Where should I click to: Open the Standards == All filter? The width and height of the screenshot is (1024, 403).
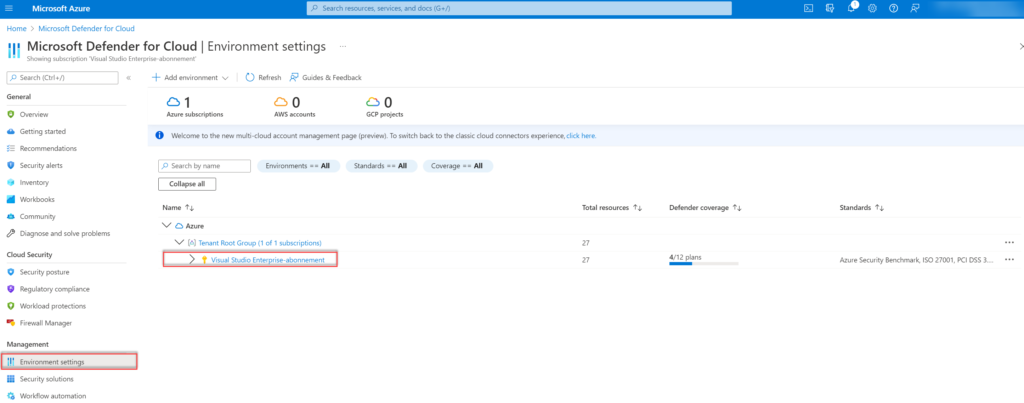click(x=381, y=166)
